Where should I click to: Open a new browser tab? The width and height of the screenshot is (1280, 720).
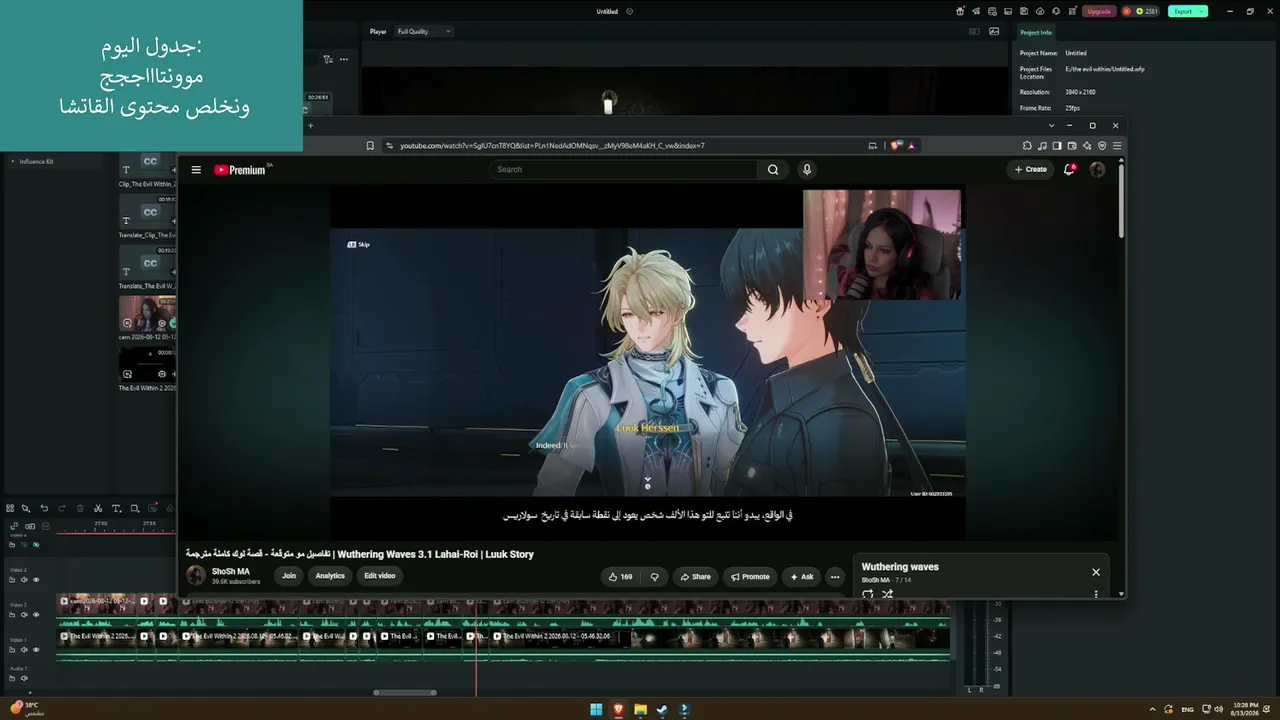310,126
